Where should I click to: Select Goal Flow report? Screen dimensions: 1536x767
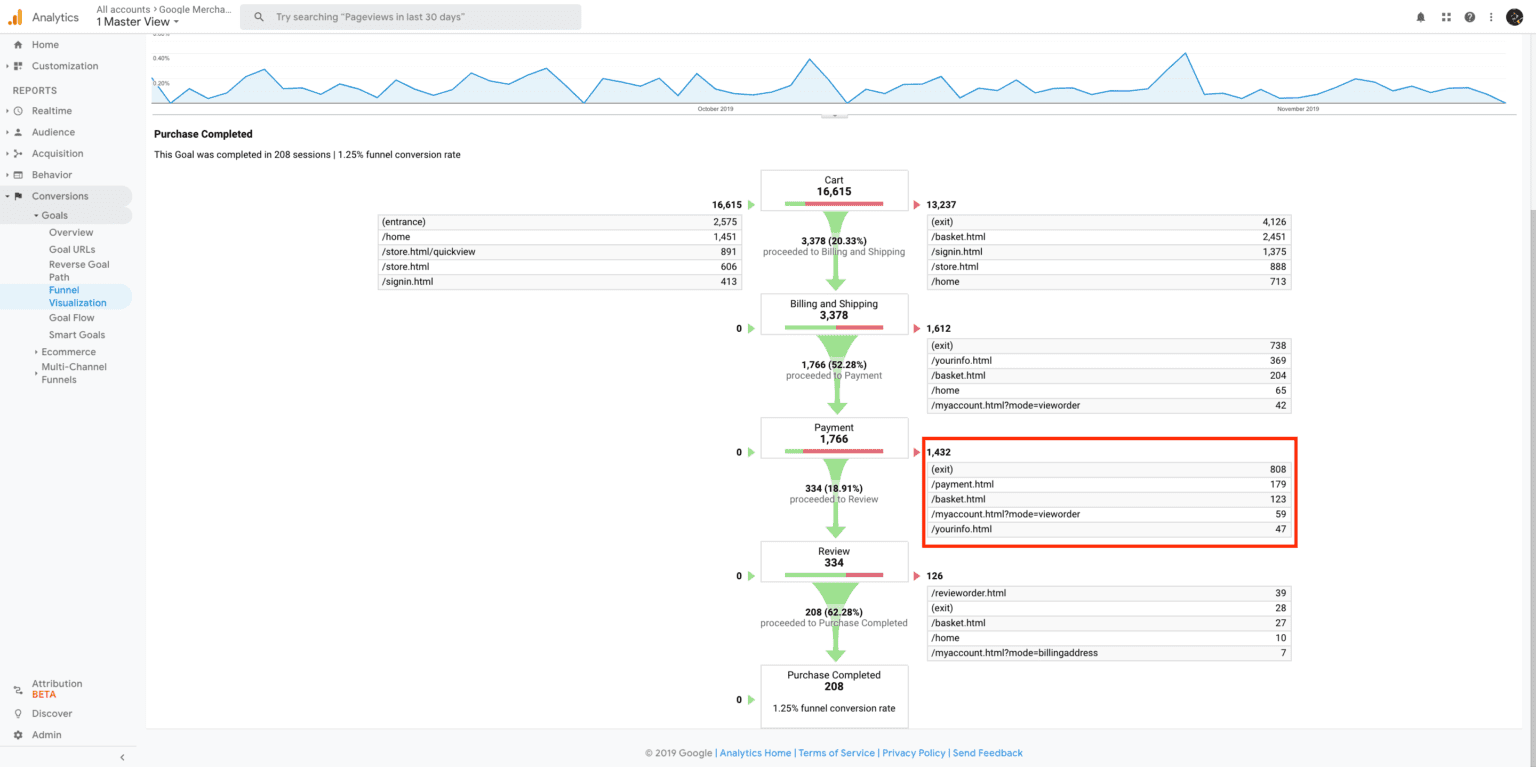point(72,318)
